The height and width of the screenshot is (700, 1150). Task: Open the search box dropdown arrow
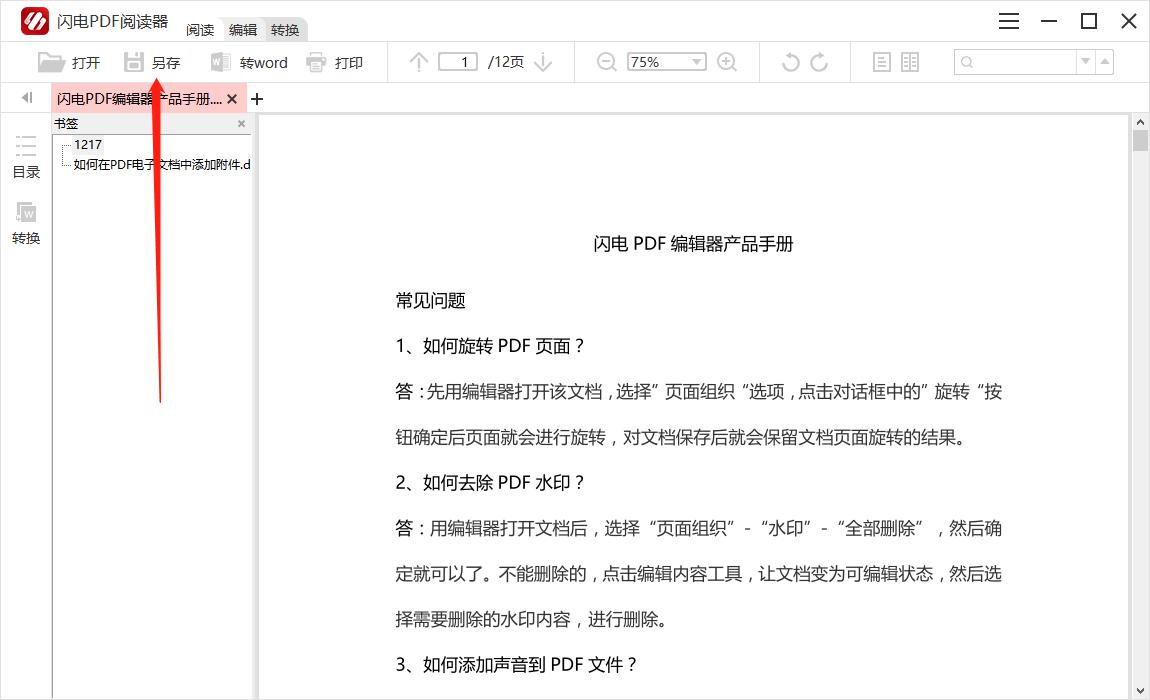click(x=1085, y=62)
